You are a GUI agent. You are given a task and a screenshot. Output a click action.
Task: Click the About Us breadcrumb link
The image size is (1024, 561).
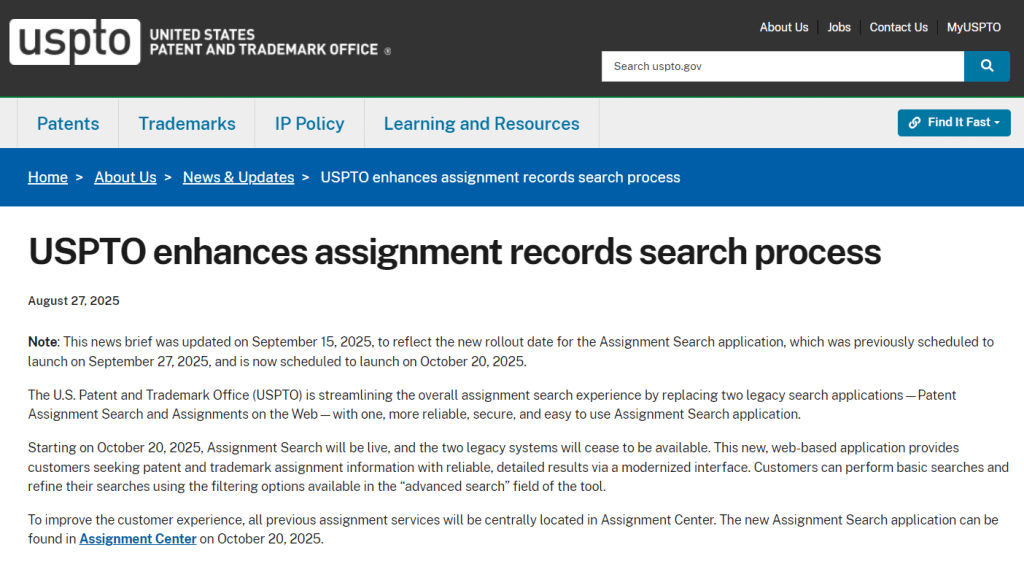(125, 177)
